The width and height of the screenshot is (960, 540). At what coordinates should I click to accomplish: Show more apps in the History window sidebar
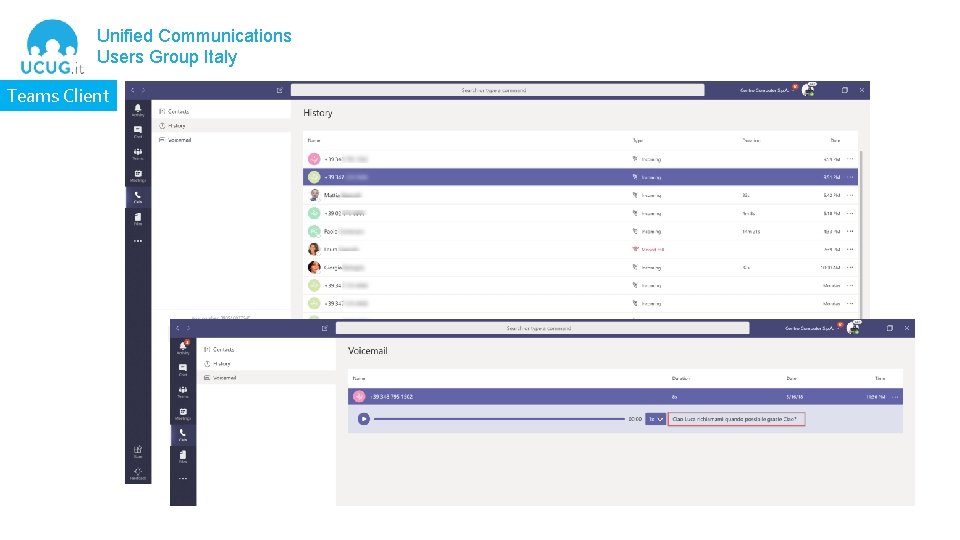point(138,241)
